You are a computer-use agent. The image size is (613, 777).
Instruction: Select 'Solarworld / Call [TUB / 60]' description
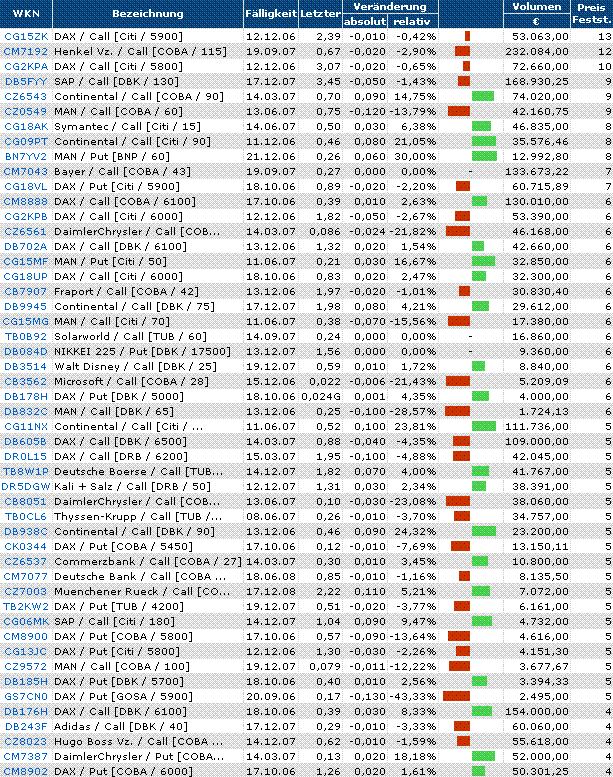[130, 336]
